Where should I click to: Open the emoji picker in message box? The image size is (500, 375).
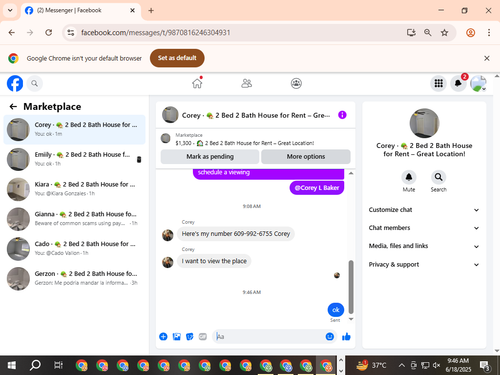pyautogui.click(x=330, y=337)
